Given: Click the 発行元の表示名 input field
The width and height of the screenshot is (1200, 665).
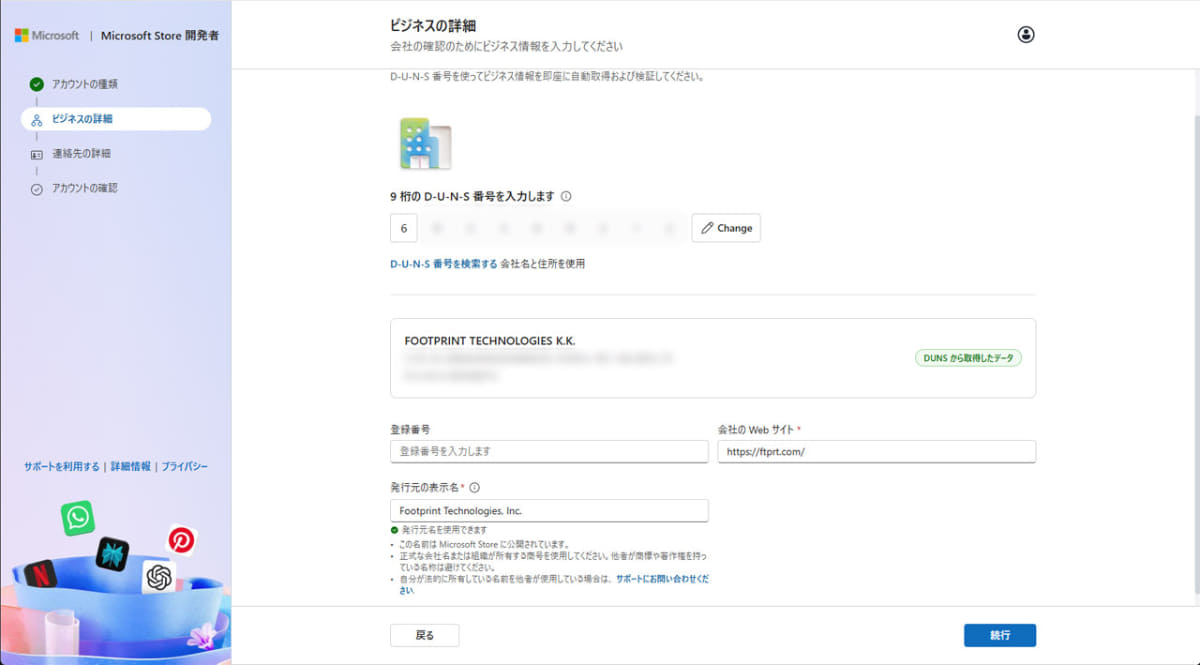Looking at the screenshot, I should pos(549,510).
